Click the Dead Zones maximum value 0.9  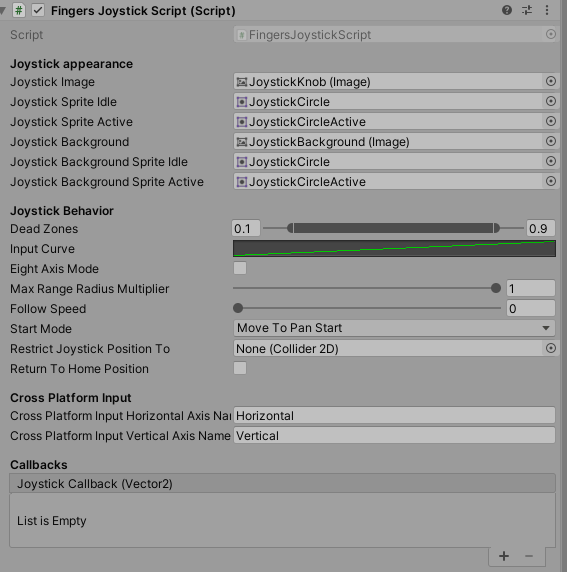541,228
